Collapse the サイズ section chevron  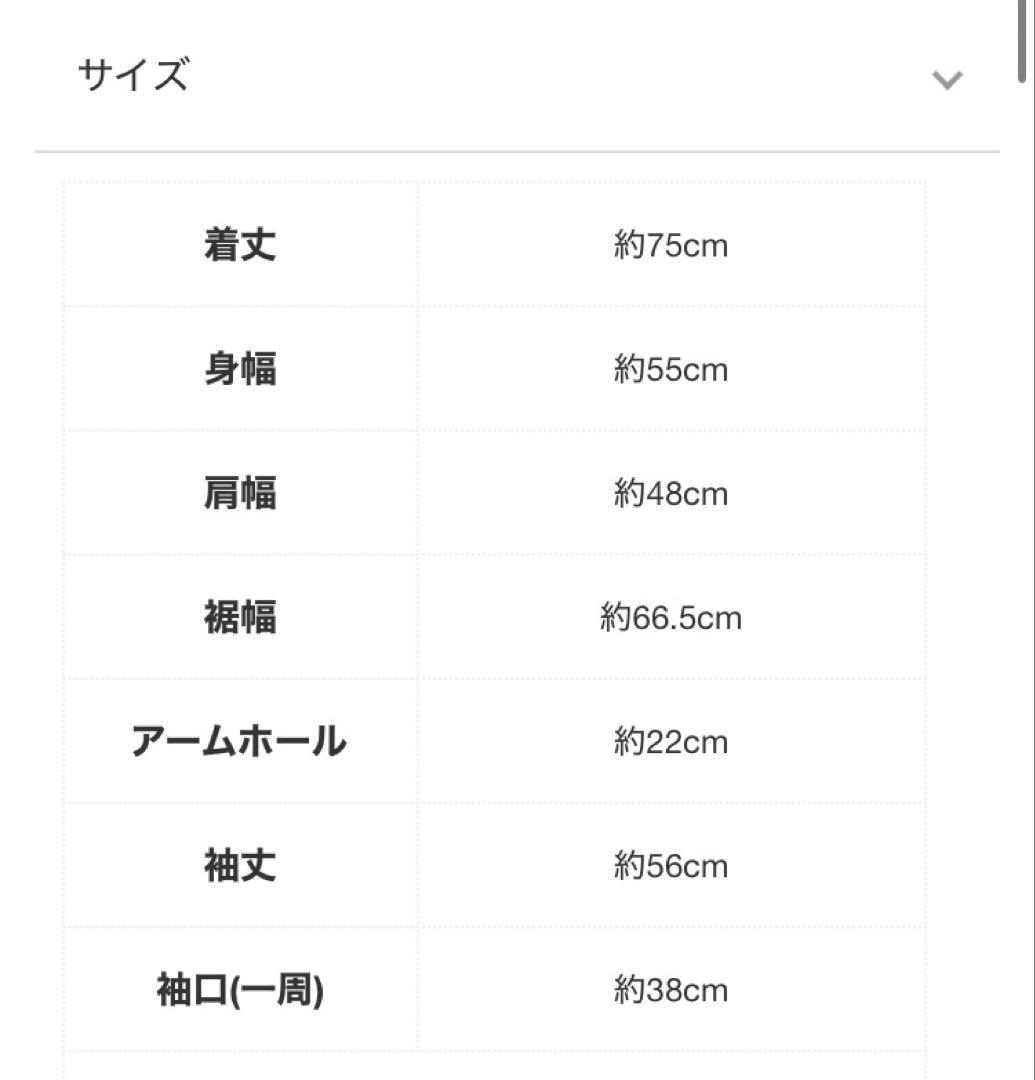click(x=946, y=80)
